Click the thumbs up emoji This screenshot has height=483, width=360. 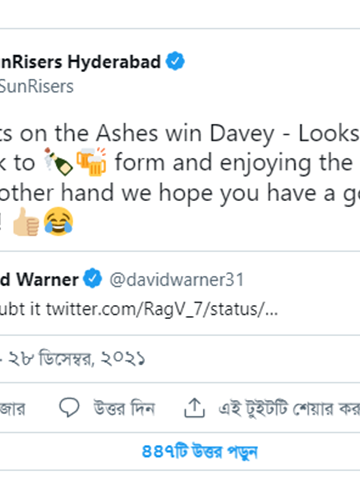(26, 221)
